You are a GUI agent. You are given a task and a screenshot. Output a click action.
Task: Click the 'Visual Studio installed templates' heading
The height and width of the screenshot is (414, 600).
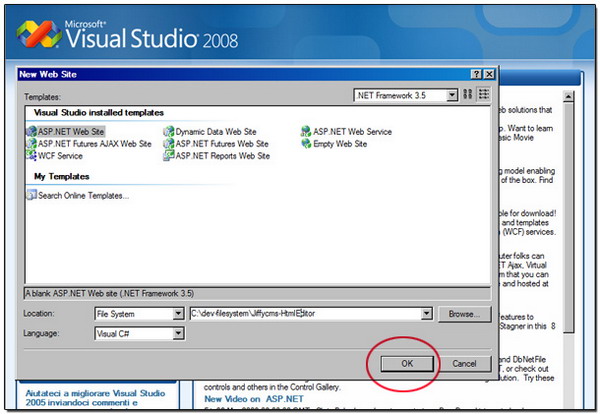(x=99, y=112)
